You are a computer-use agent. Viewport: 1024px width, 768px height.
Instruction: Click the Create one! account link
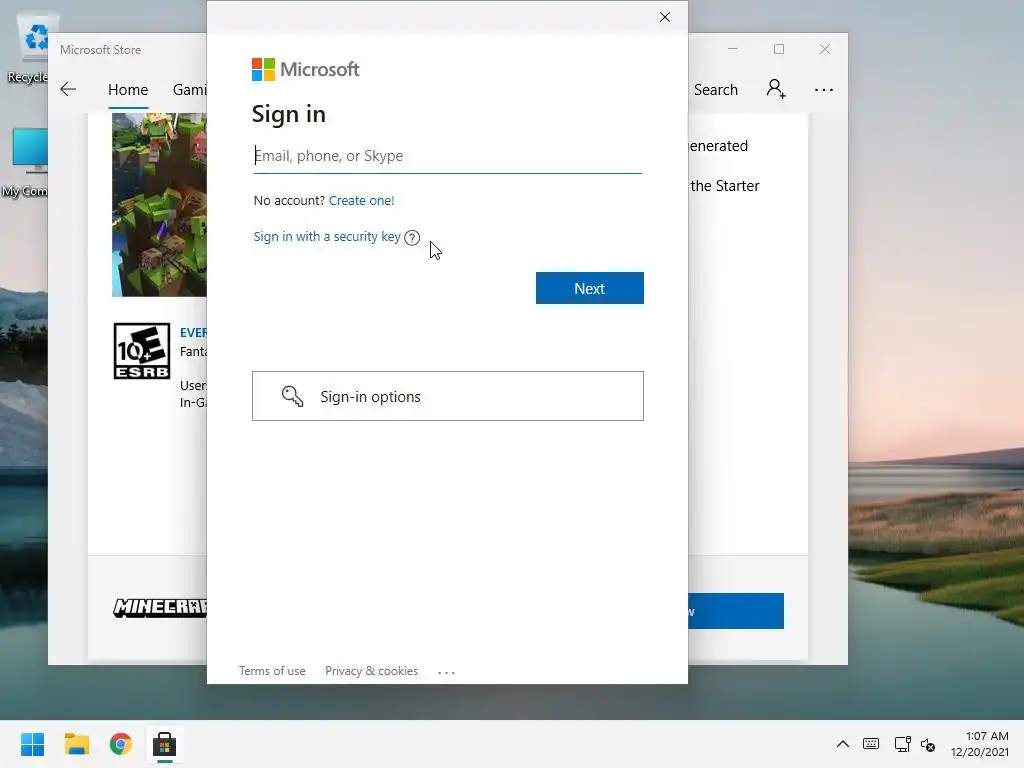click(x=361, y=200)
